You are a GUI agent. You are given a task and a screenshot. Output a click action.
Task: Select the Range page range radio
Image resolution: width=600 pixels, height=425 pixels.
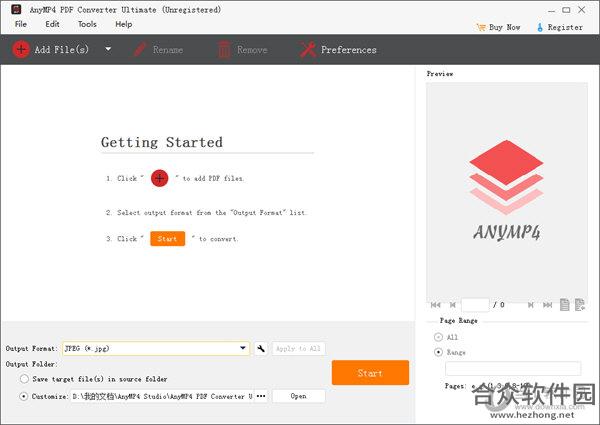click(x=439, y=352)
